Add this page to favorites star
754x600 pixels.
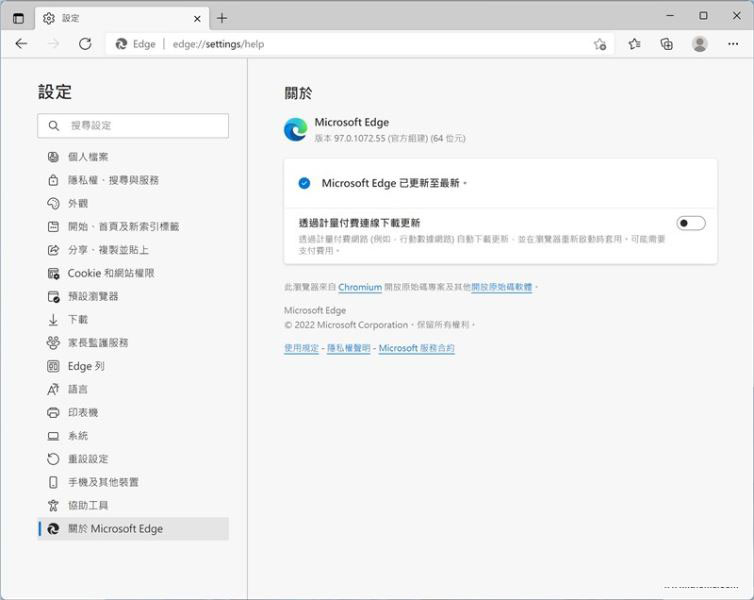tap(600, 44)
